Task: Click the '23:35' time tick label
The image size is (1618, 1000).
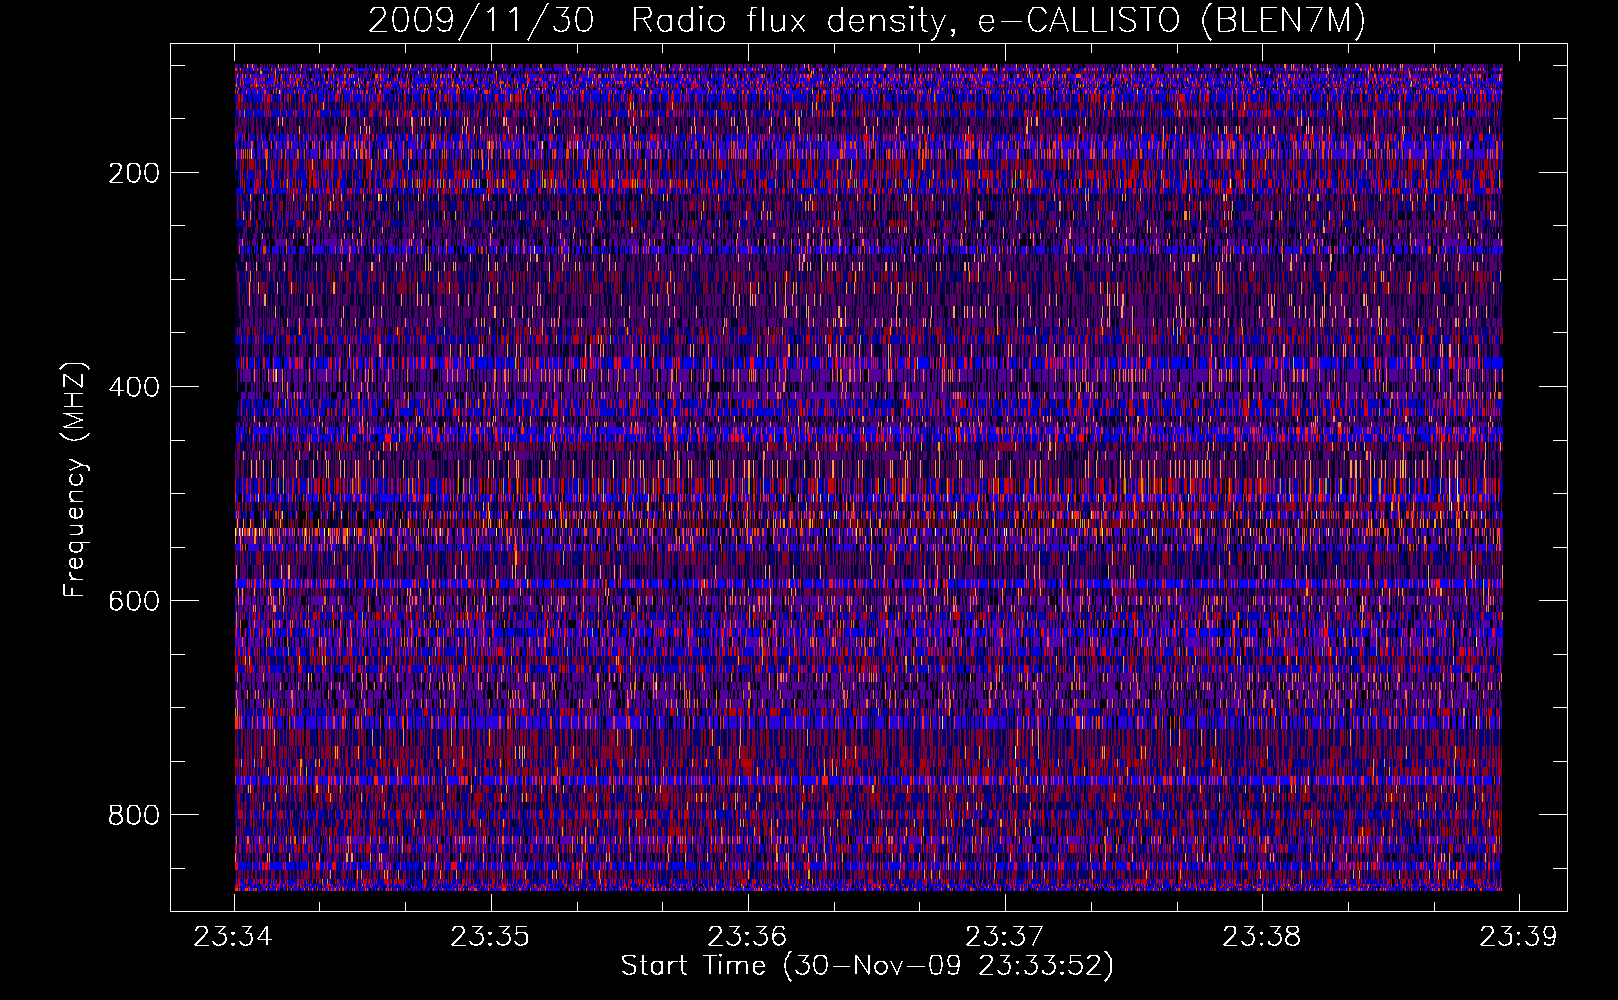Action: (490, 937)
